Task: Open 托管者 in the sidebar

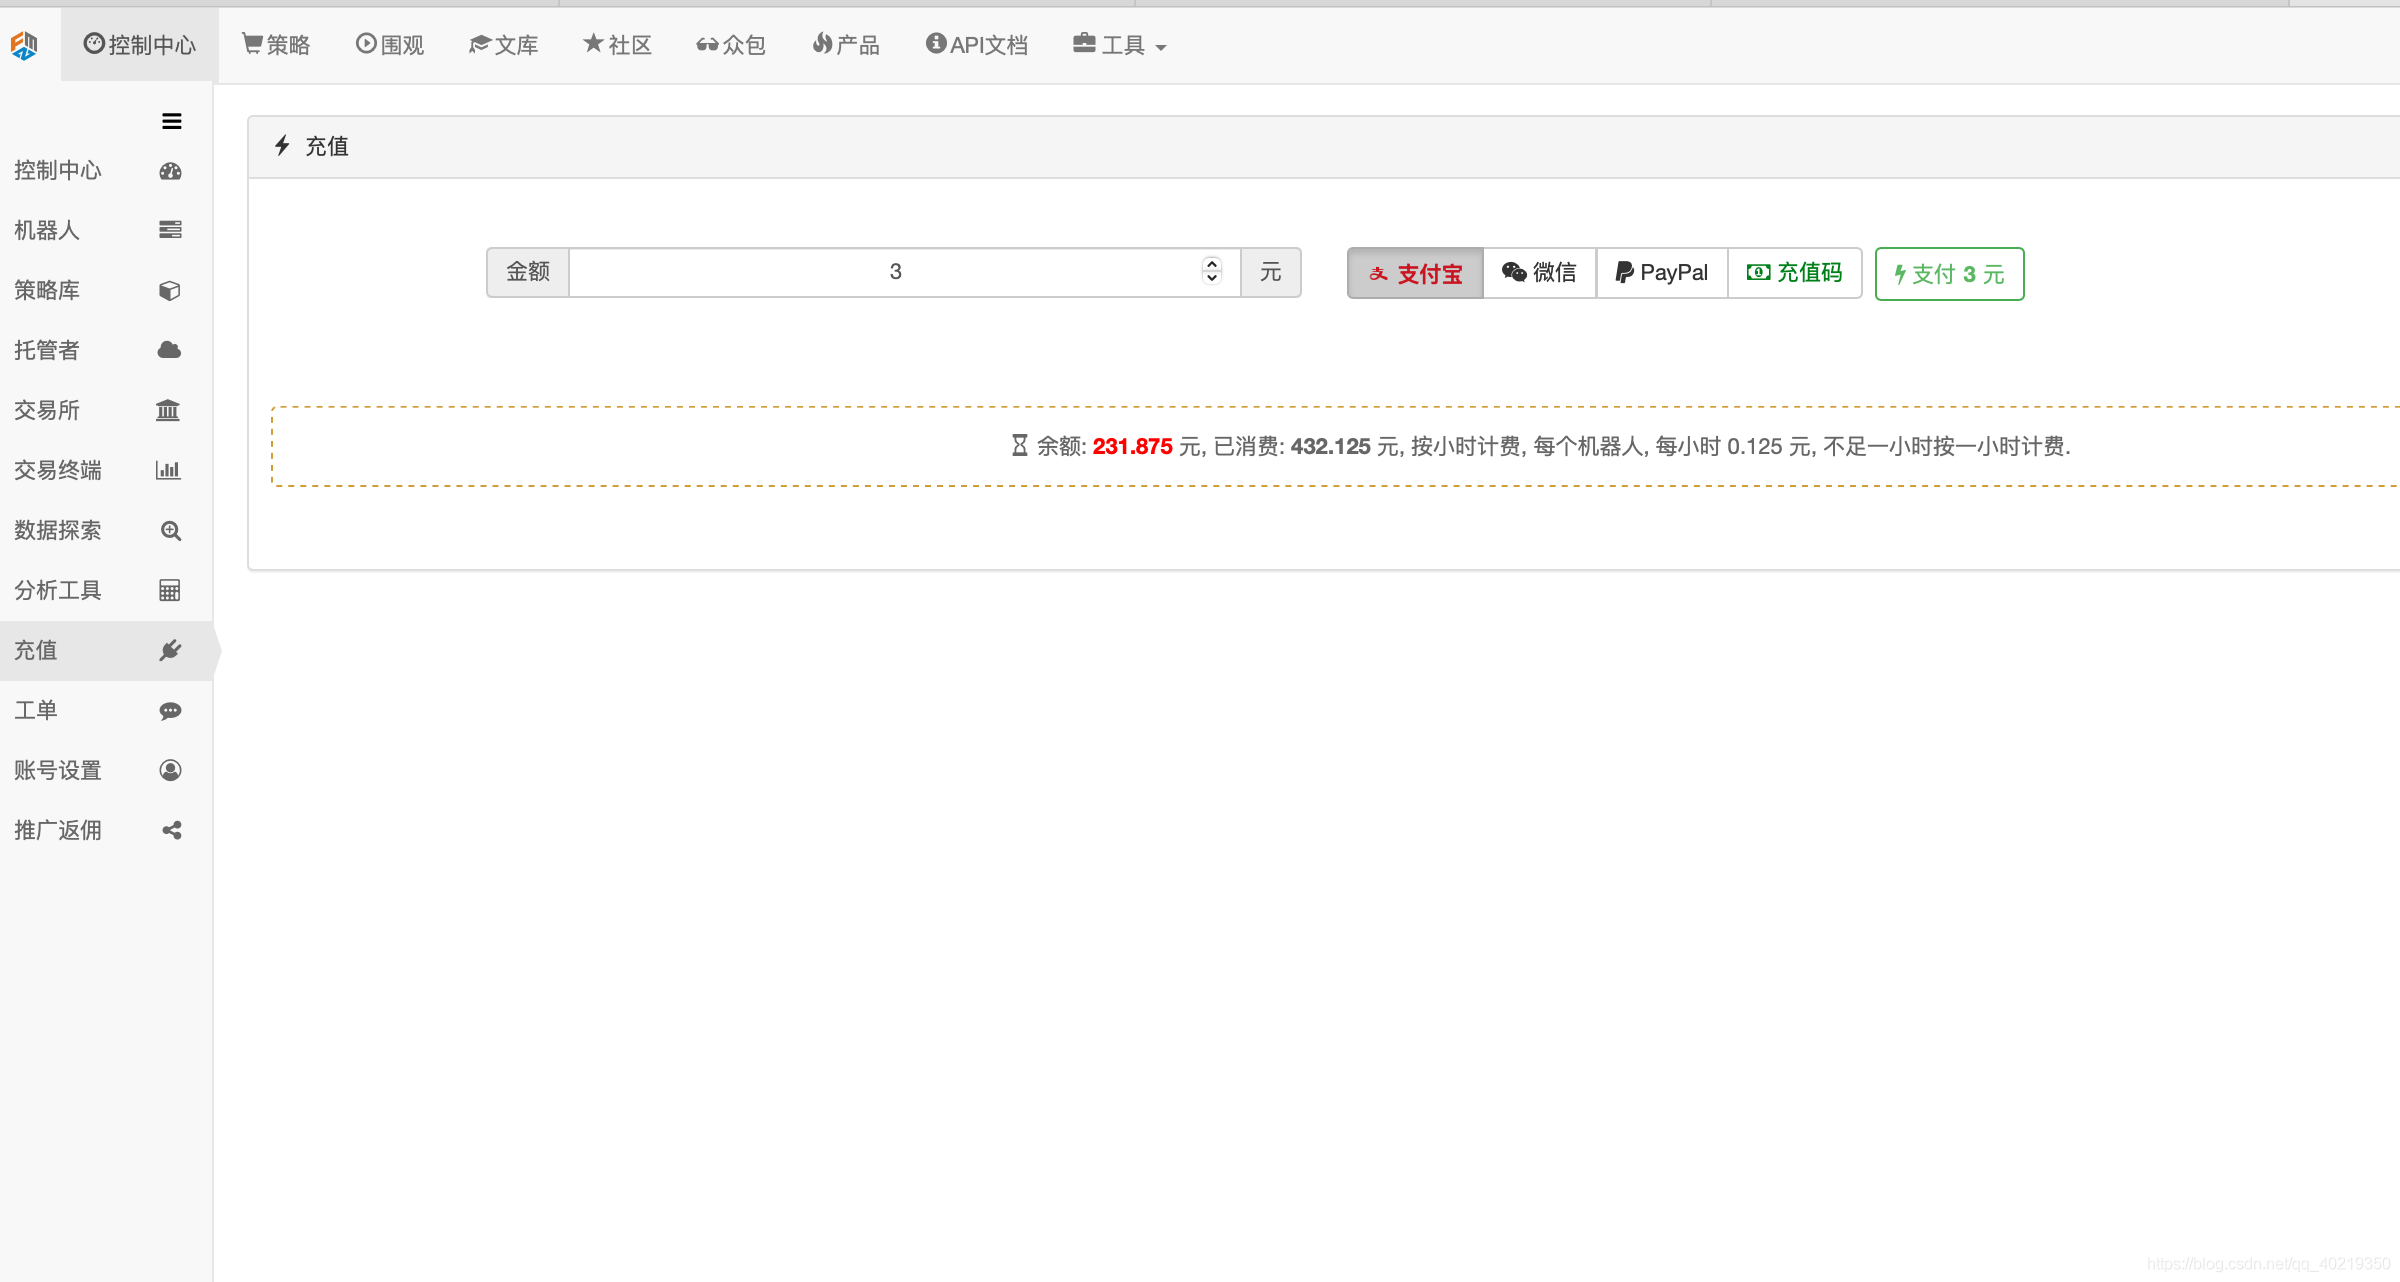Action: [x=106, y=350]
